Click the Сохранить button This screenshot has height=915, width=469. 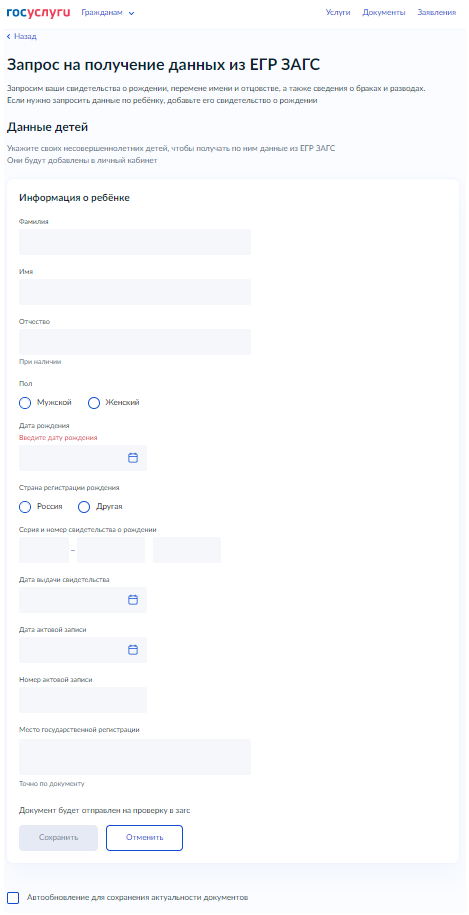(58, 838)
